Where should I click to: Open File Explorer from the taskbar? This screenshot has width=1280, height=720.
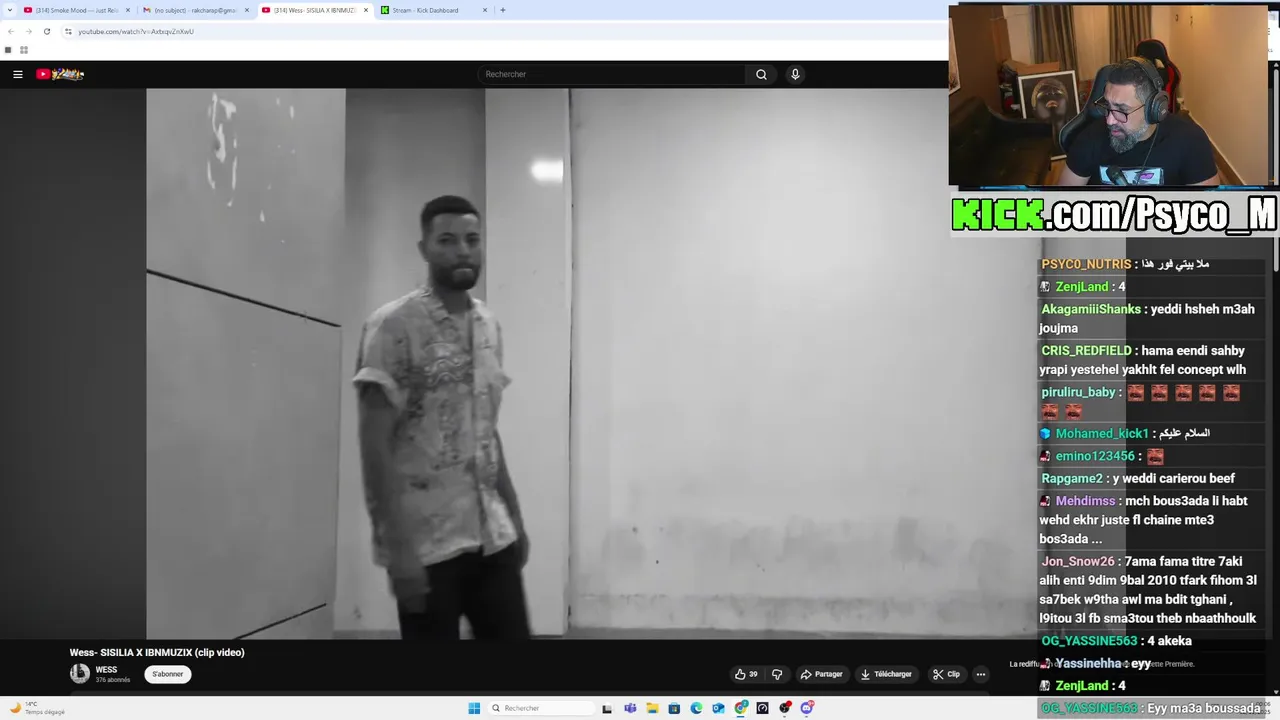pyautogui.click(x=652, y=708)
